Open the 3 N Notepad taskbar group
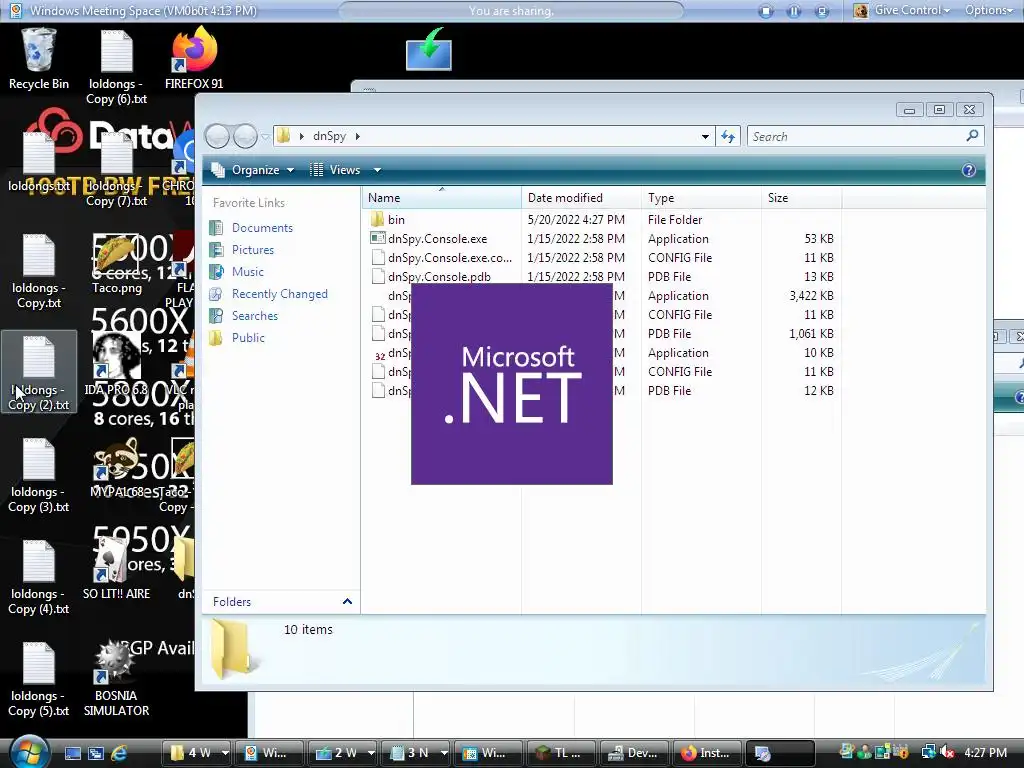The height and width of the screenshot is (768, 1024). click(416, 753)
